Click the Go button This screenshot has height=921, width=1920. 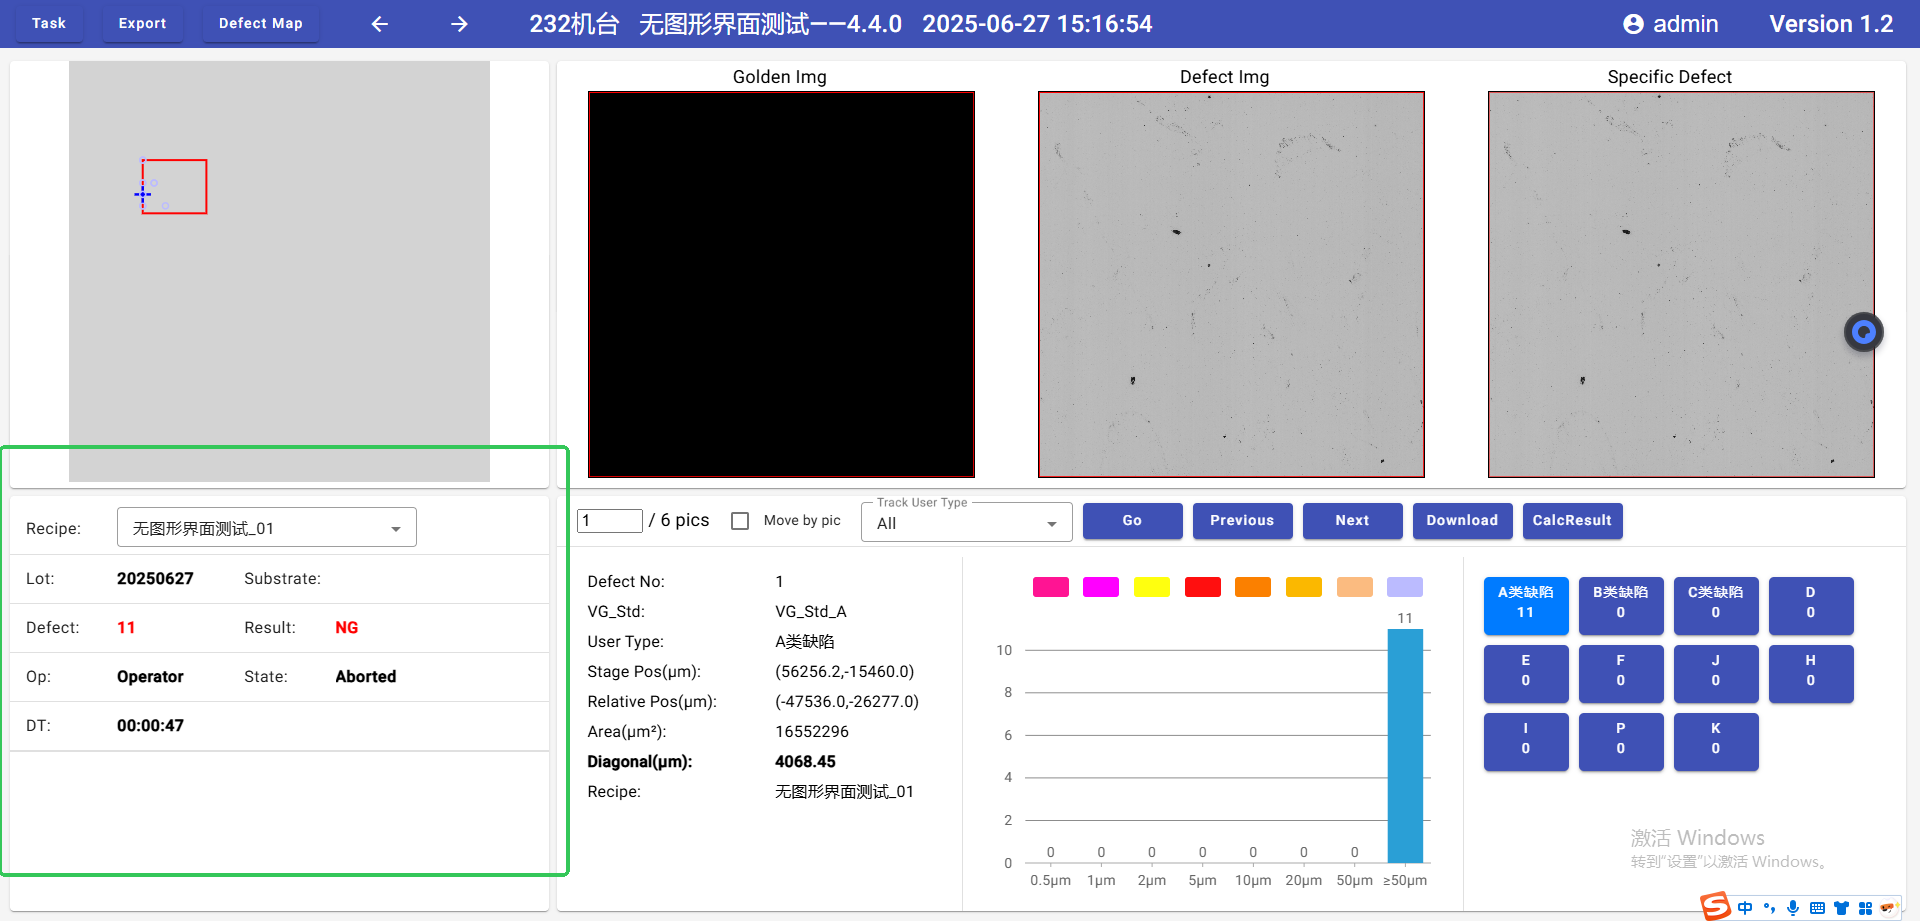1132,521
